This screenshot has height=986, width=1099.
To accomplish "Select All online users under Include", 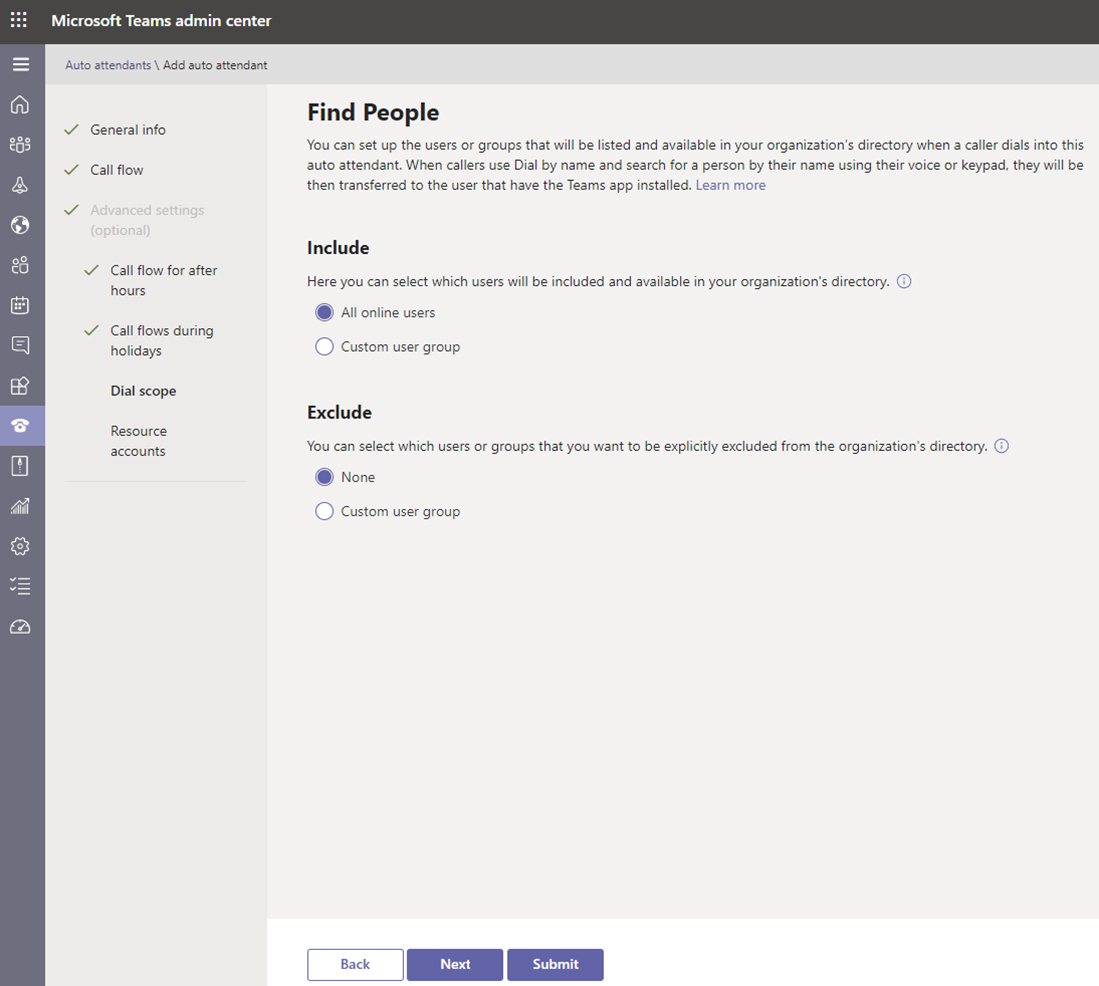I will click(324, 313).
